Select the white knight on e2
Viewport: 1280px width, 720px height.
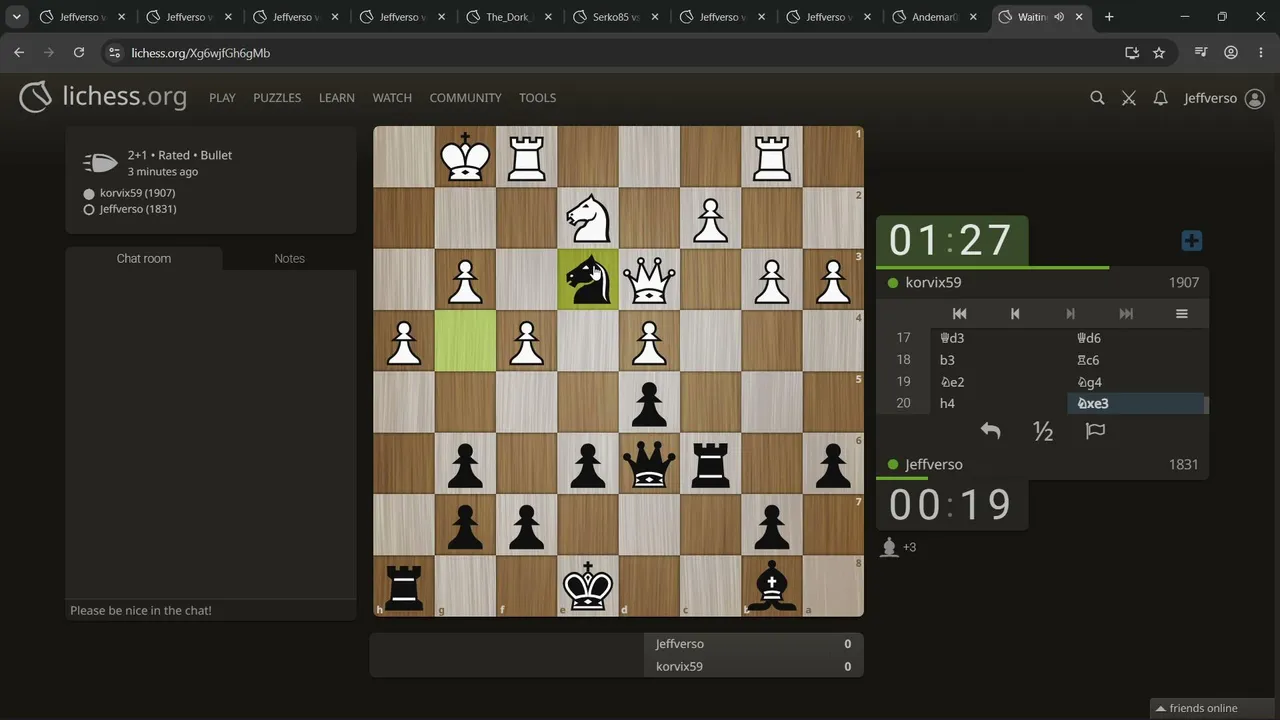click(588, 218)
